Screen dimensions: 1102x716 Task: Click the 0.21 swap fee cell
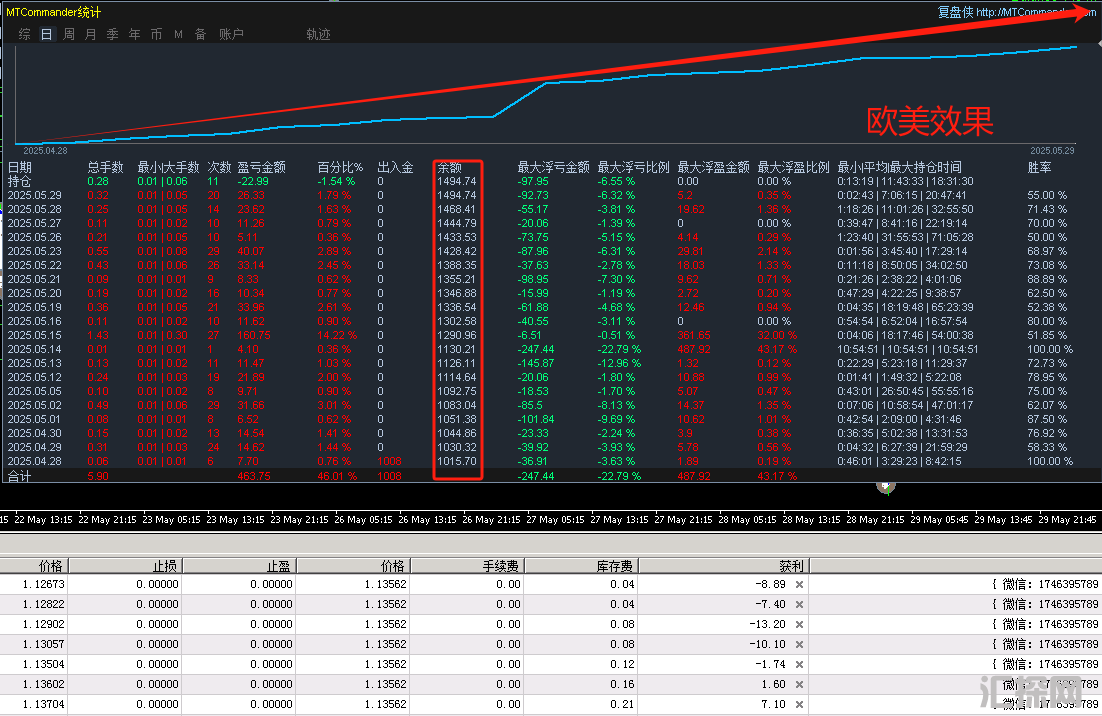pyautogui.click(x=623, y=705)
